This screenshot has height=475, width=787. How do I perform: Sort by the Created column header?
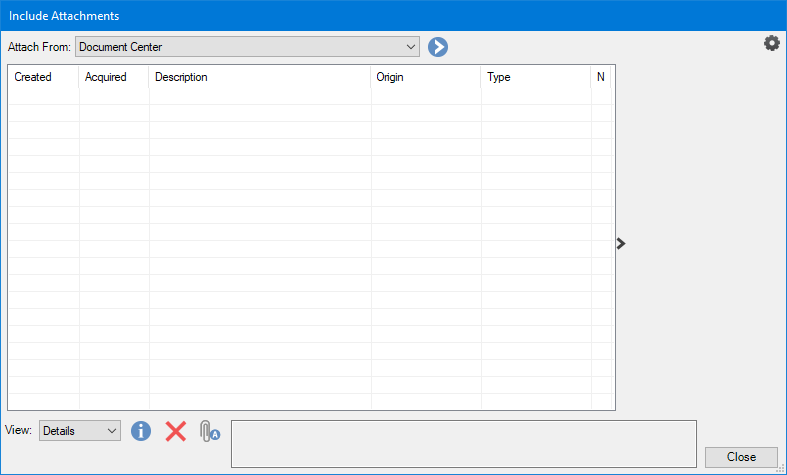43,77
